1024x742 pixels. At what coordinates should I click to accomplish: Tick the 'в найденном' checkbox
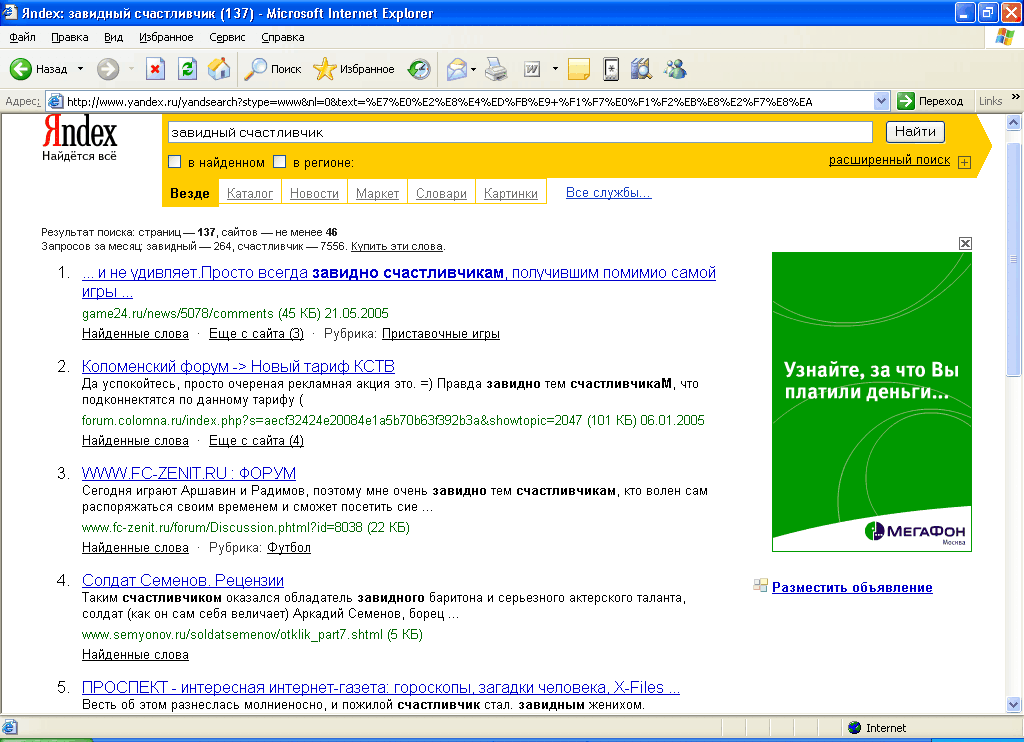tap(174, 161)
